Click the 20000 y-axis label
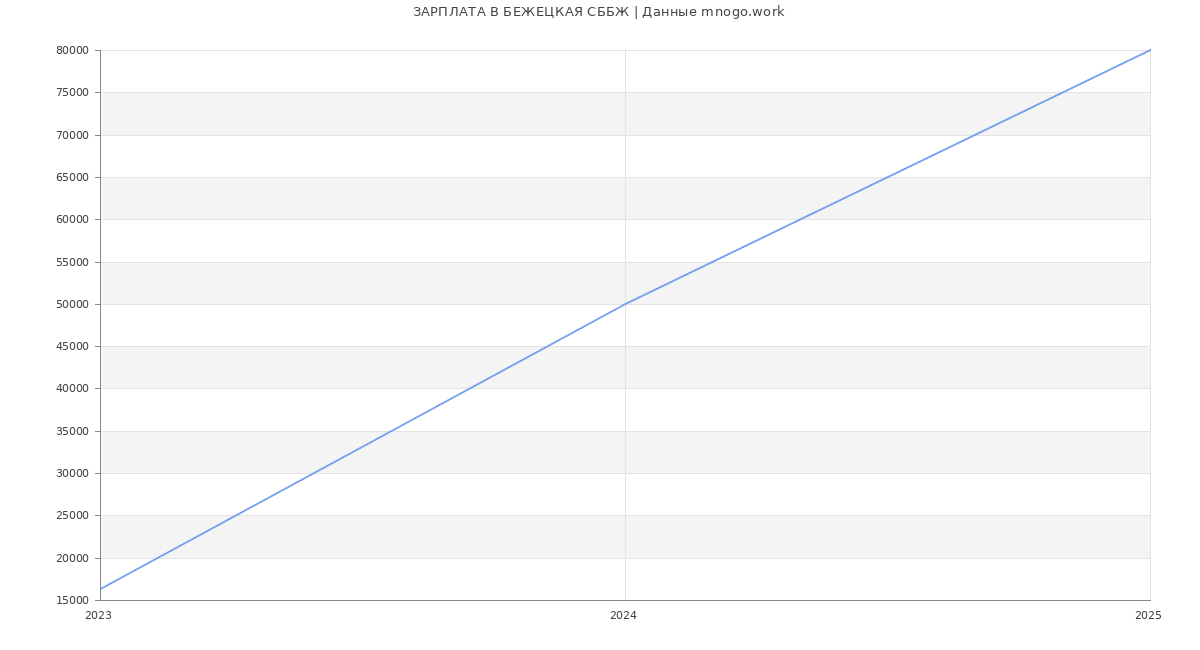The width and height of the screenshot is (1200, 650). (72, 559)
